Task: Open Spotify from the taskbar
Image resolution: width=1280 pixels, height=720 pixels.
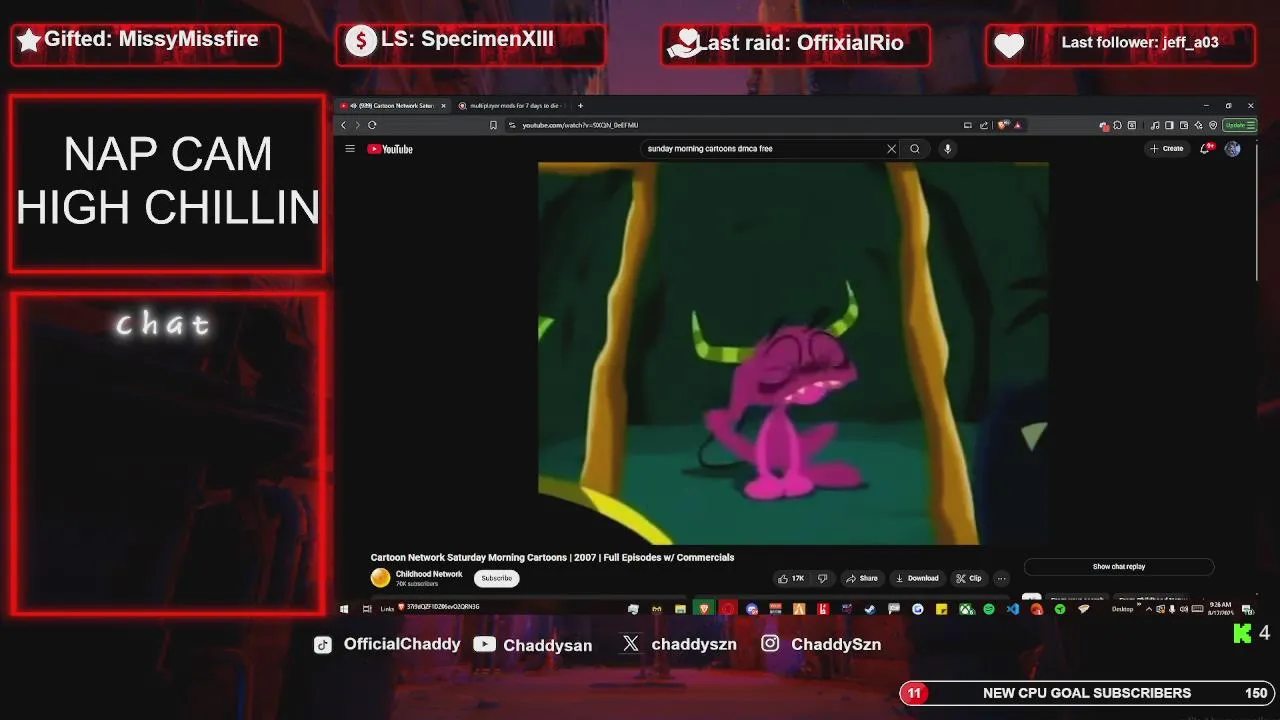Action: [989, 608]
